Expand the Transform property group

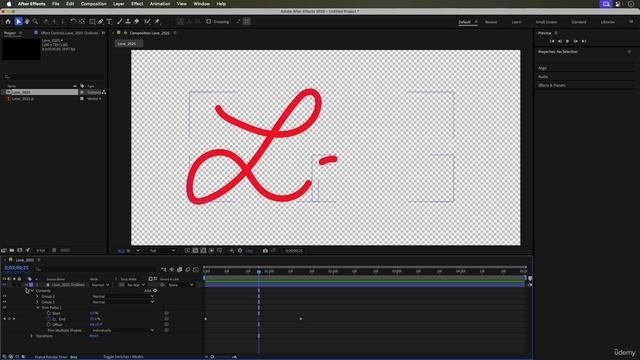point(32,336)
